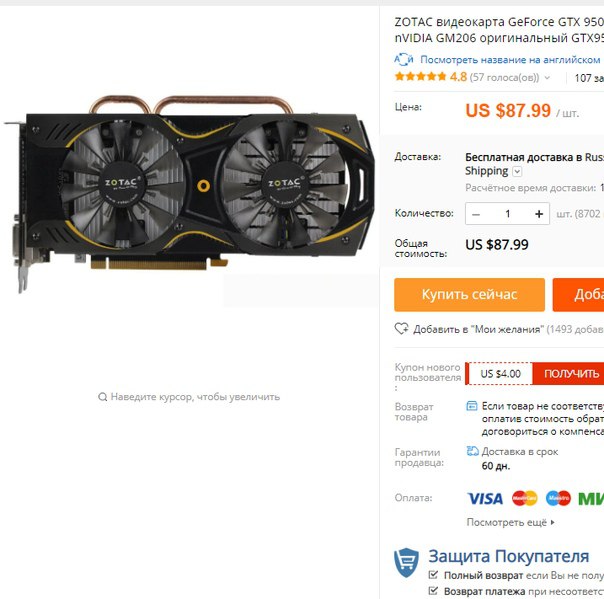Click the 'Купить сейчас' button
The height and width of the screenshot is (599, 604).
tap(469, 295)
